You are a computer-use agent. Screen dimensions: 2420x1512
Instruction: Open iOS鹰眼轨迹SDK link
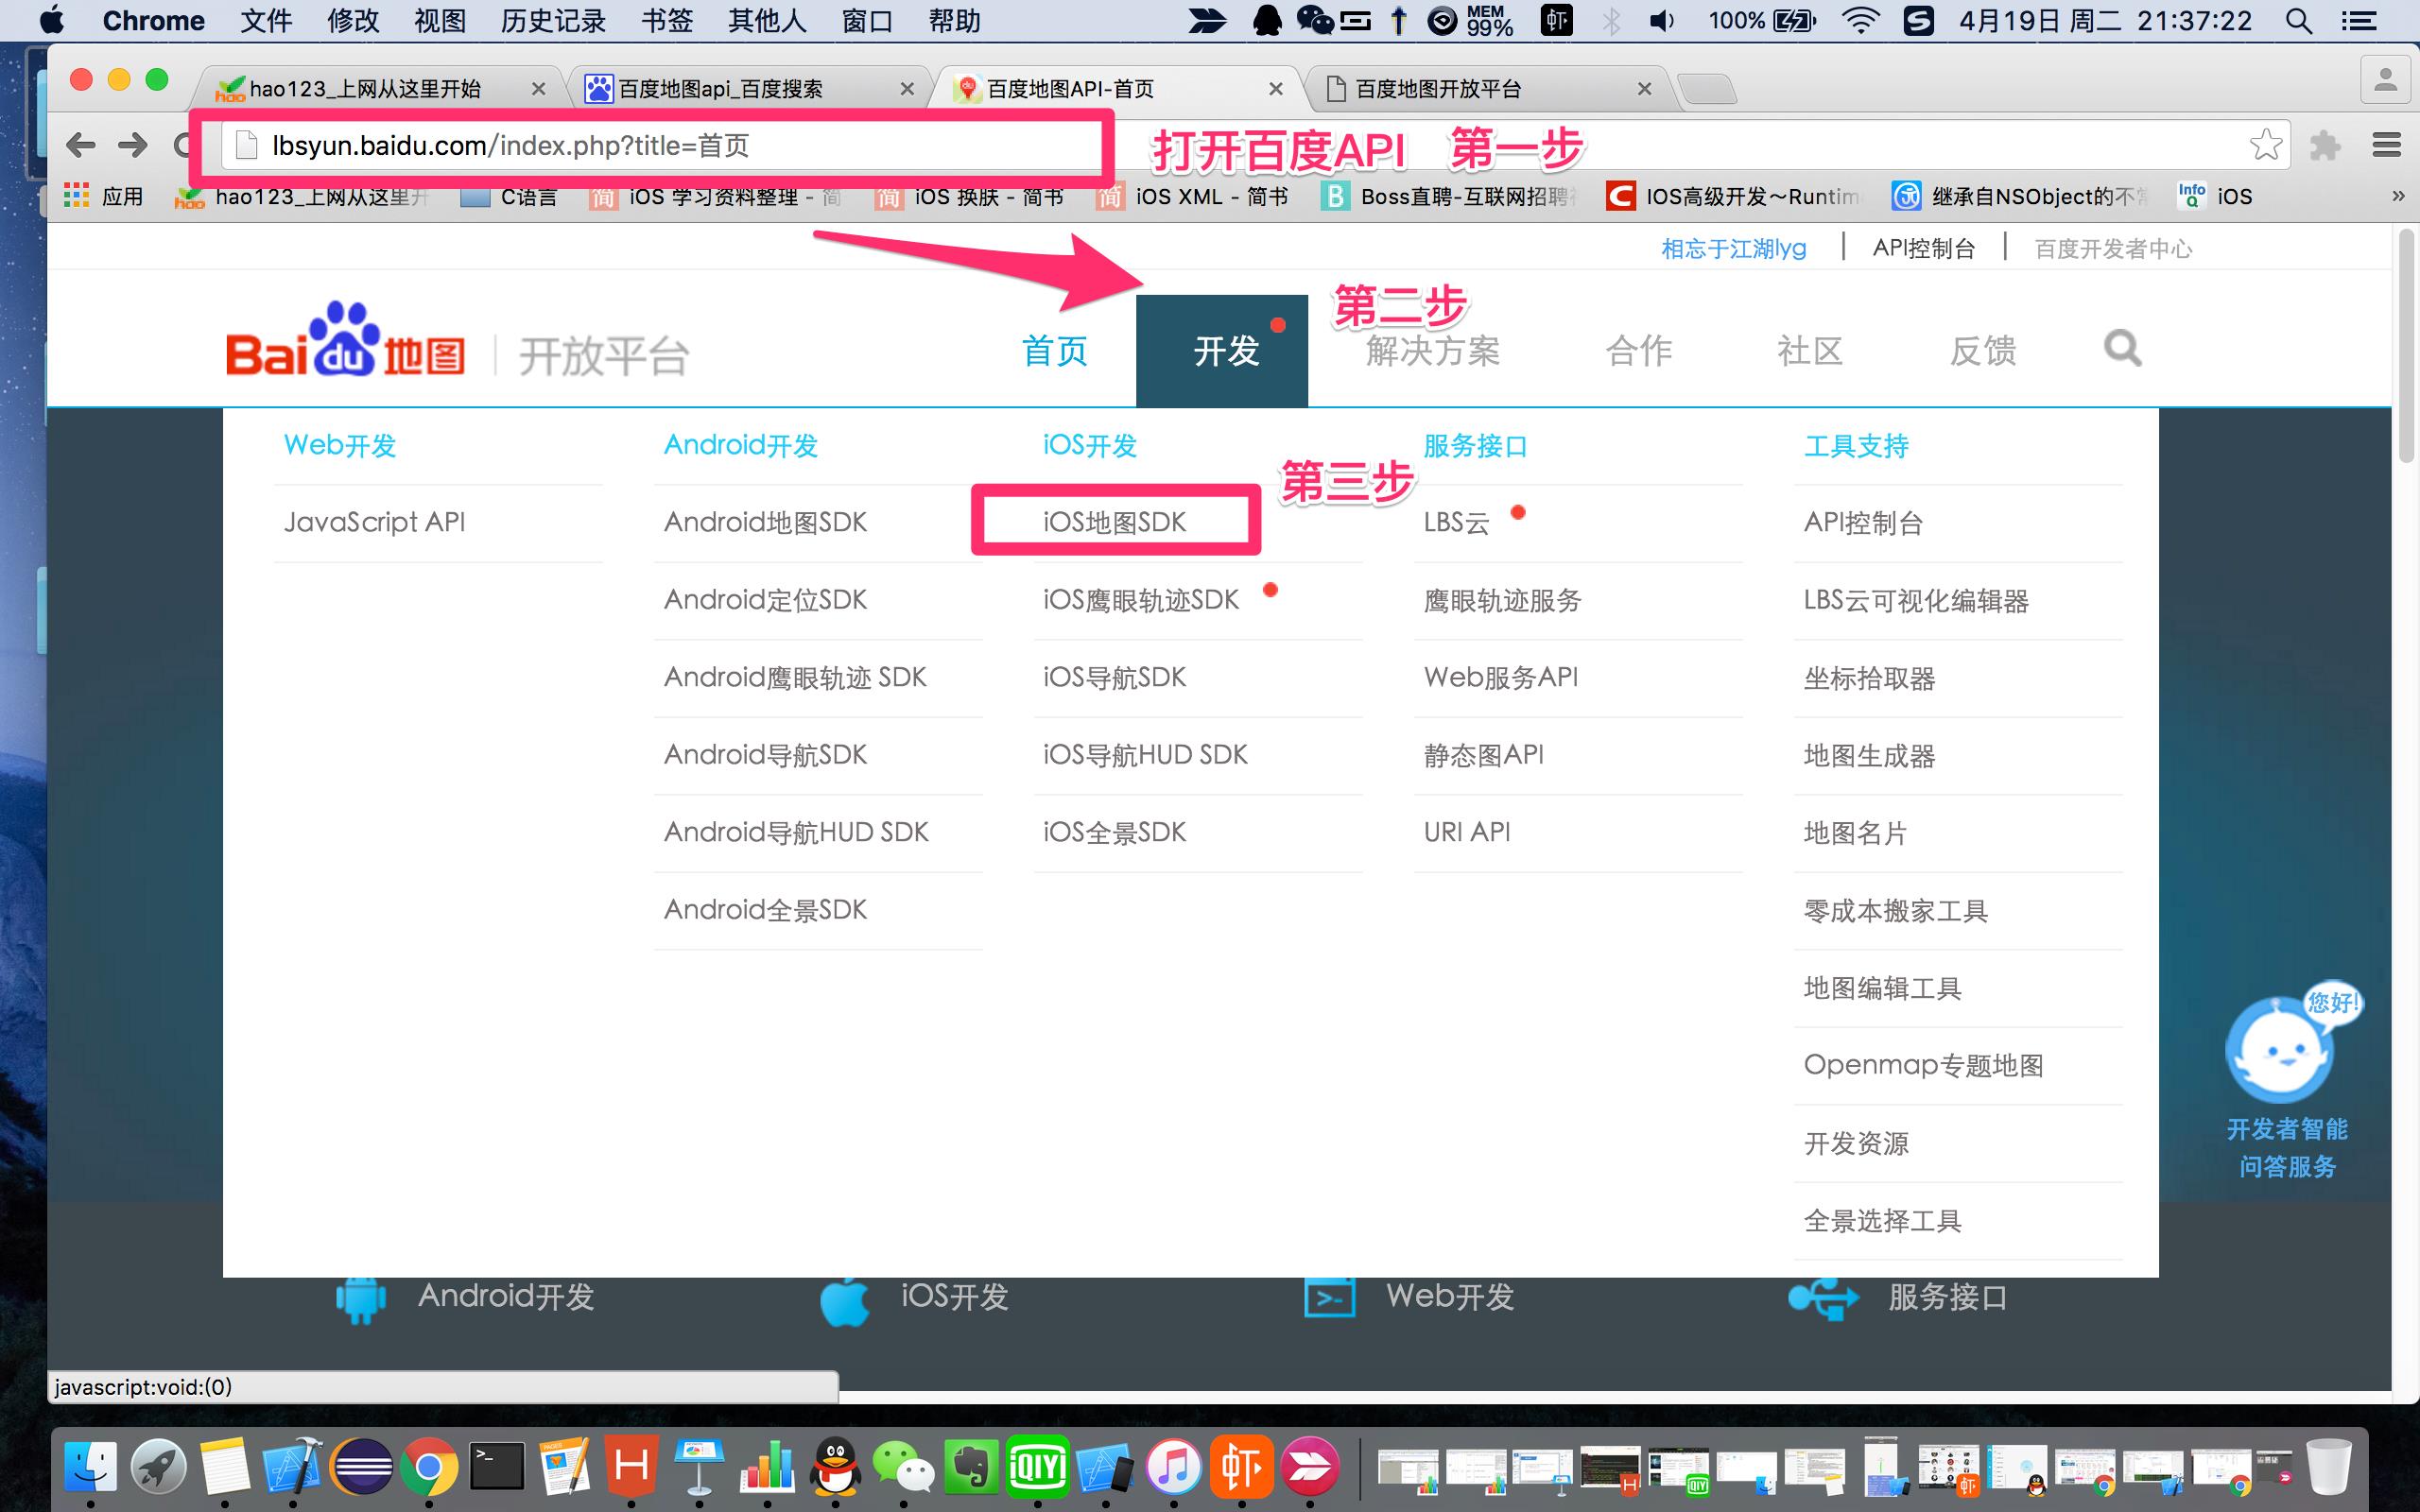[1141, 600]
